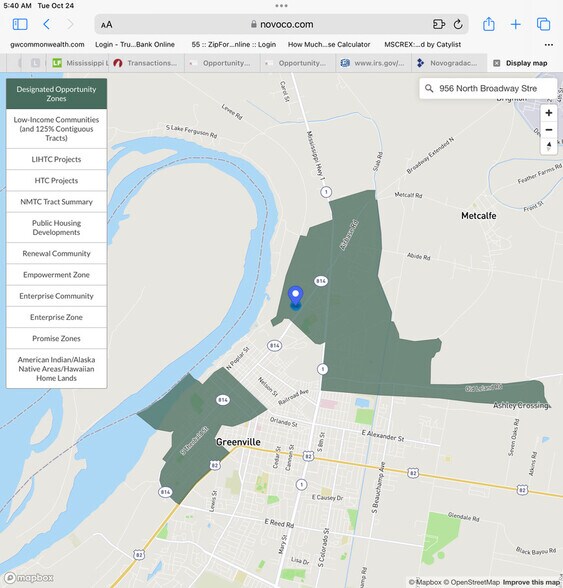Open gwcommonwealth.com bookmark
The height and width of the screenshot is (588, 563).
tap(47, 45)
